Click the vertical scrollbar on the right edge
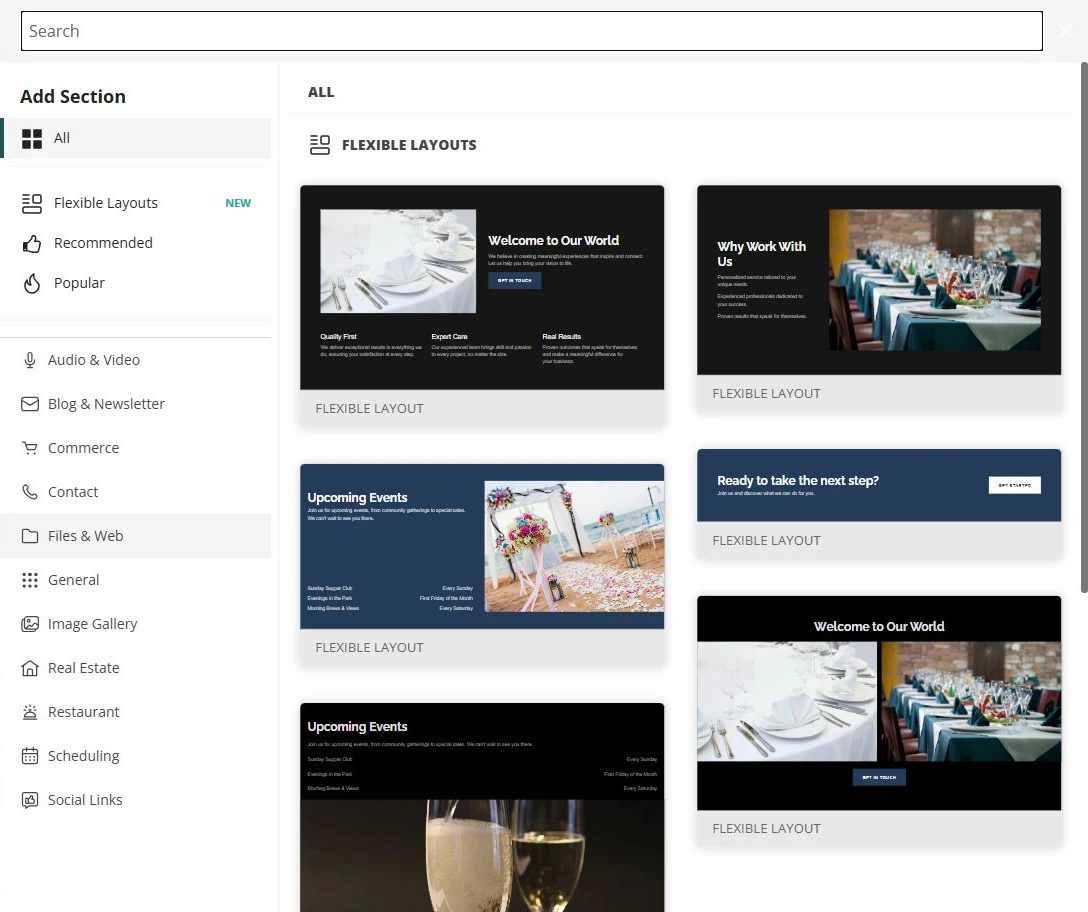This screenshot has height=912, width=1088. (1084, 328)
